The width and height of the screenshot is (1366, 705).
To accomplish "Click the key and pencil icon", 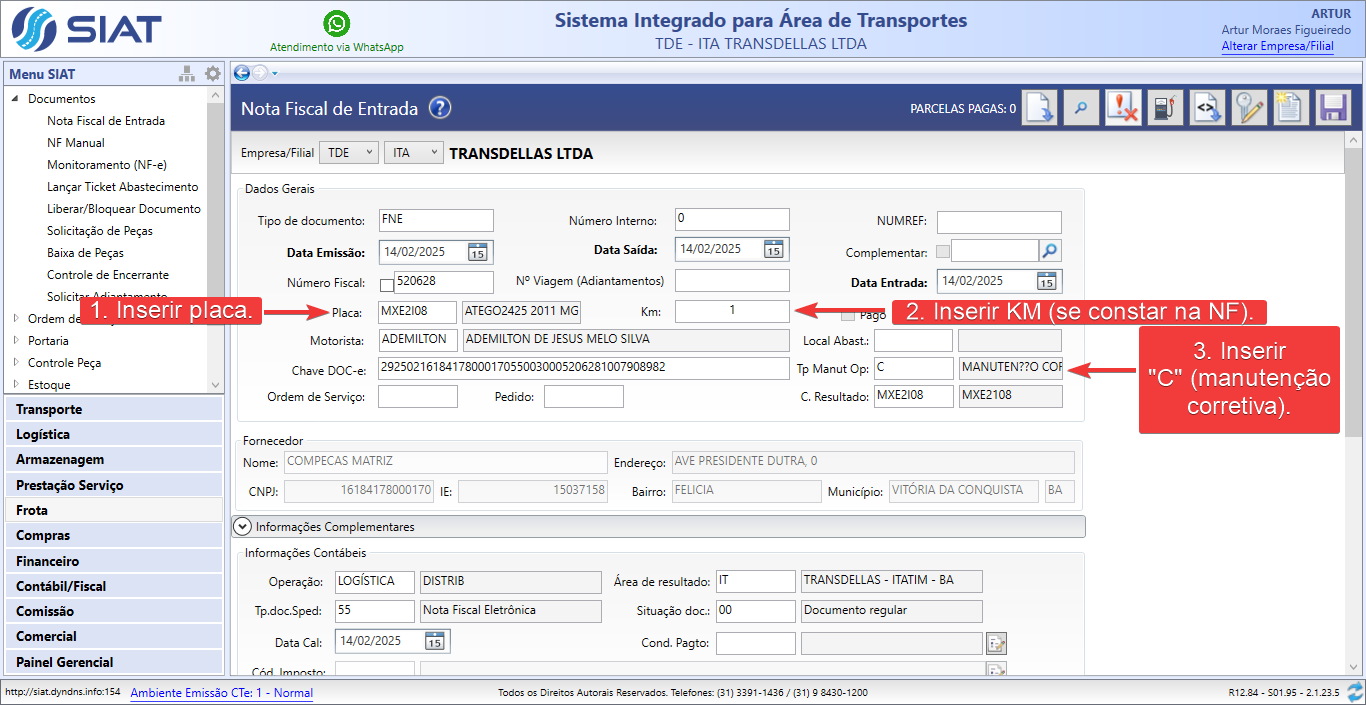I will tap(1249, 108).
